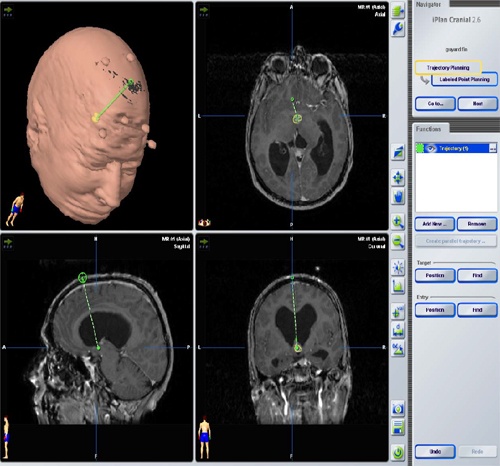Click the green arrow in coronal view corner
The width and height of the screenshot is (500, 466).
[204, 243]
